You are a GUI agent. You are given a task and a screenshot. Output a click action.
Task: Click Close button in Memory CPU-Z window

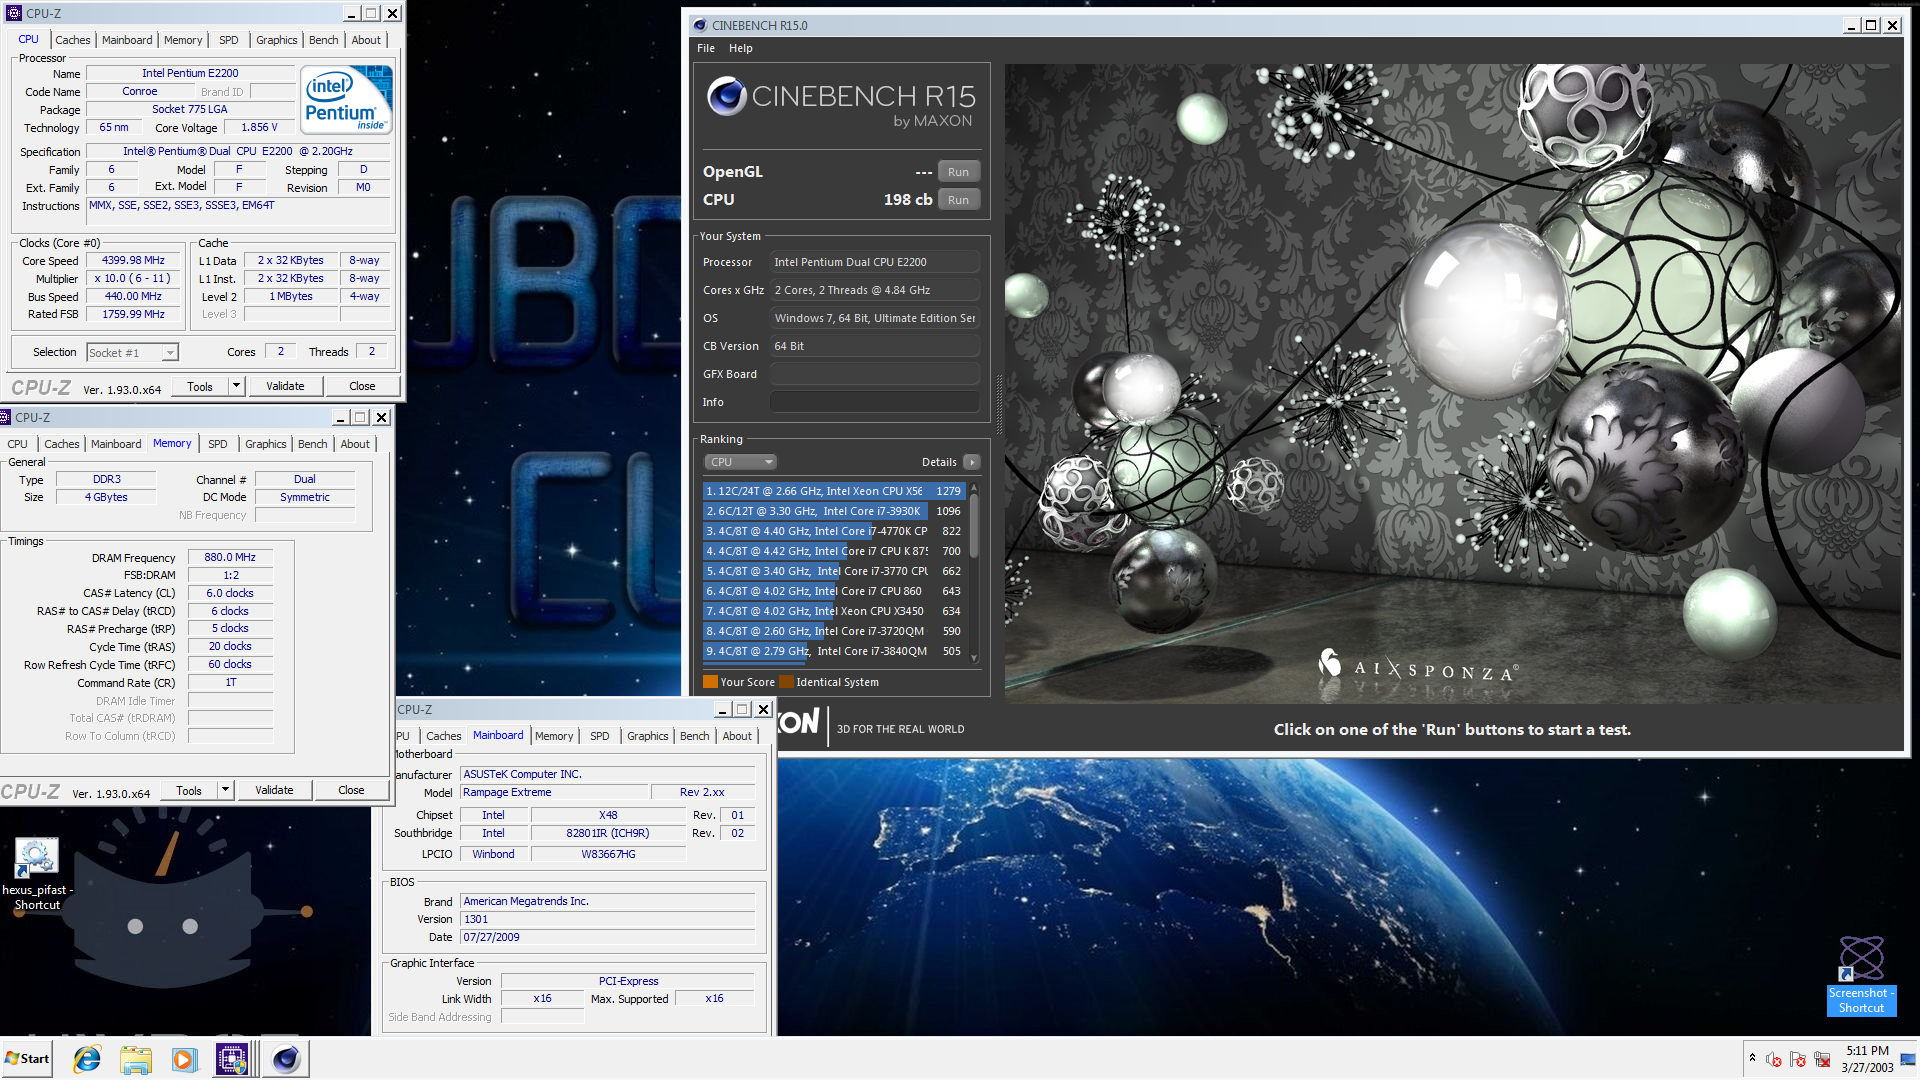(351, 790)
